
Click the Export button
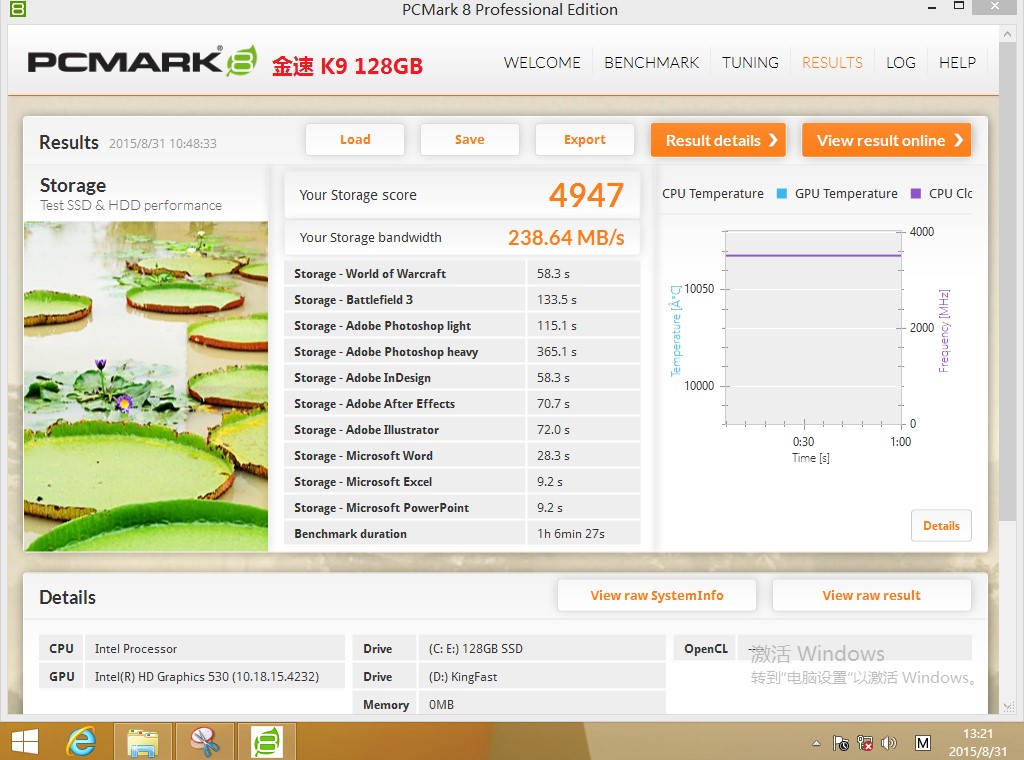[584, 140]
